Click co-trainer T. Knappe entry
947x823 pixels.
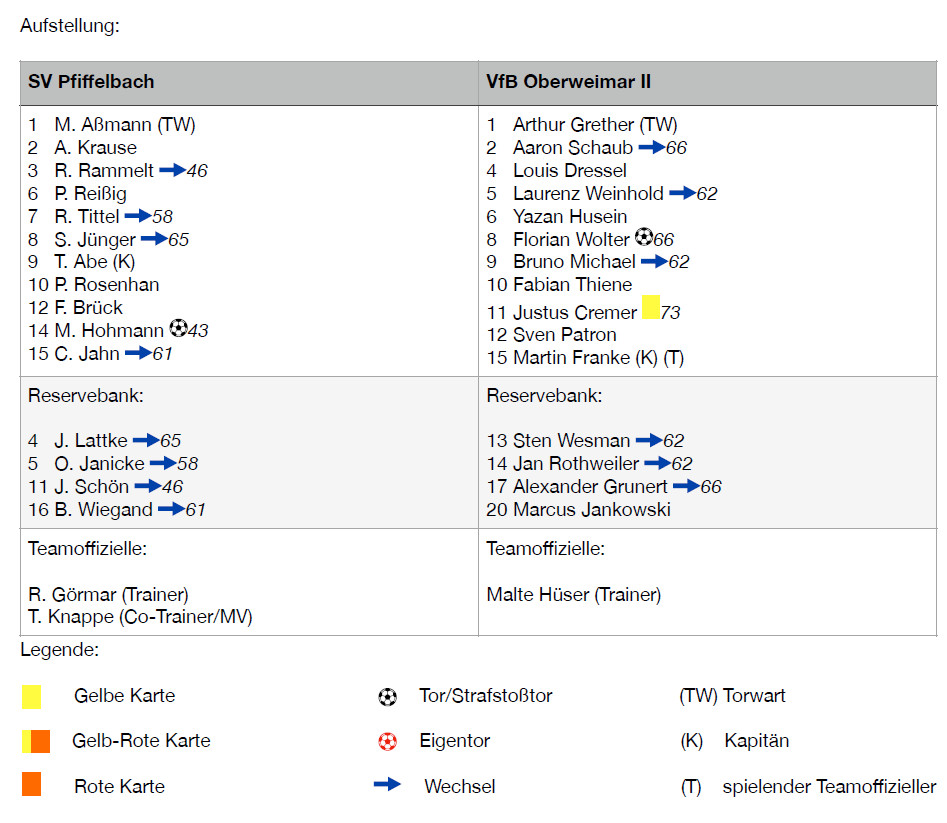pos(140,617)
